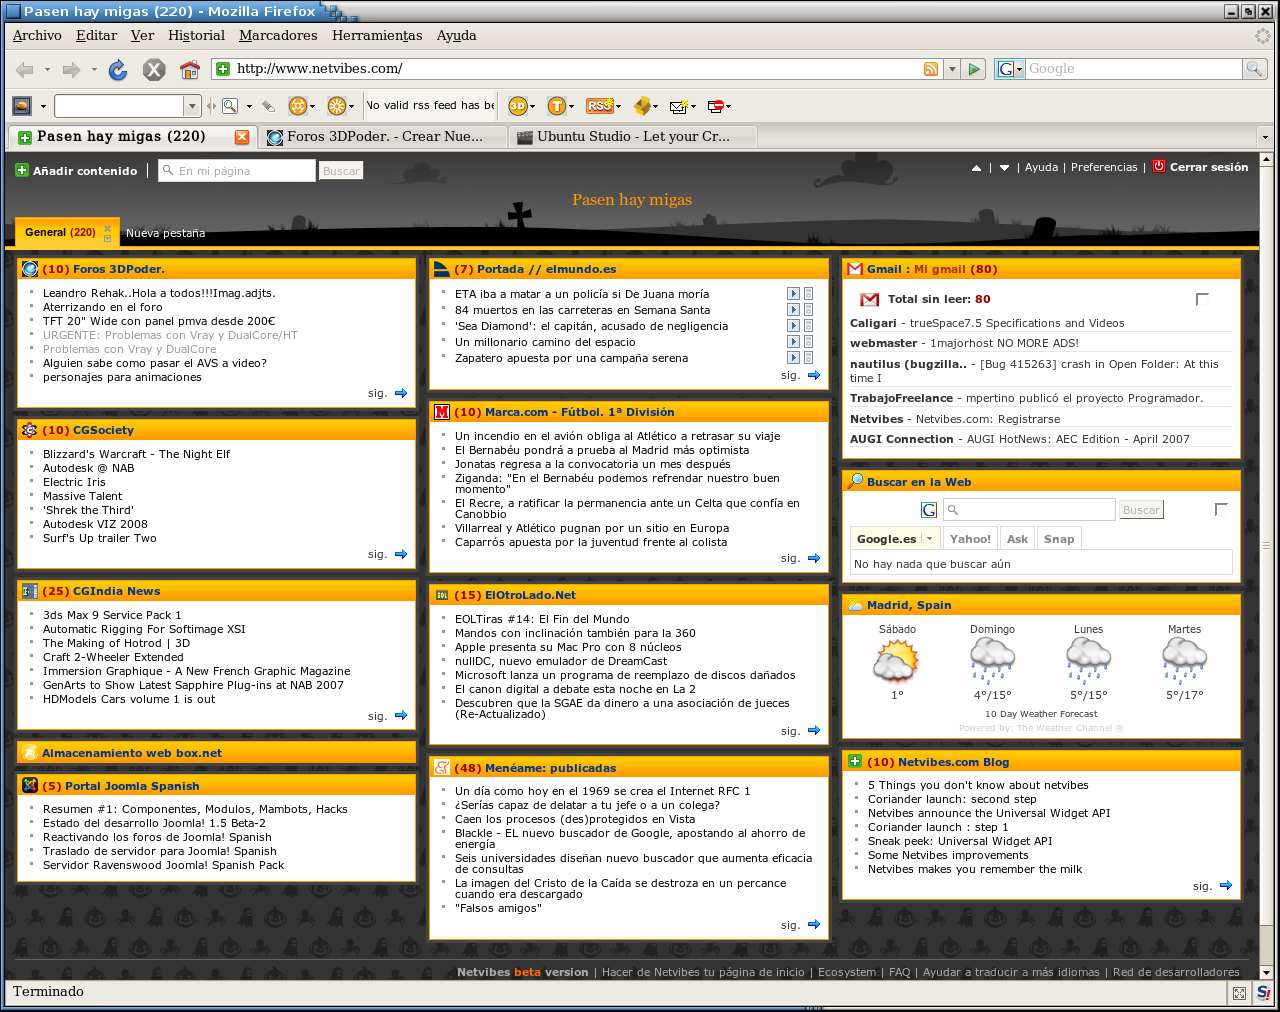Switch to the Foros 3DPoder browser tab

384,136
